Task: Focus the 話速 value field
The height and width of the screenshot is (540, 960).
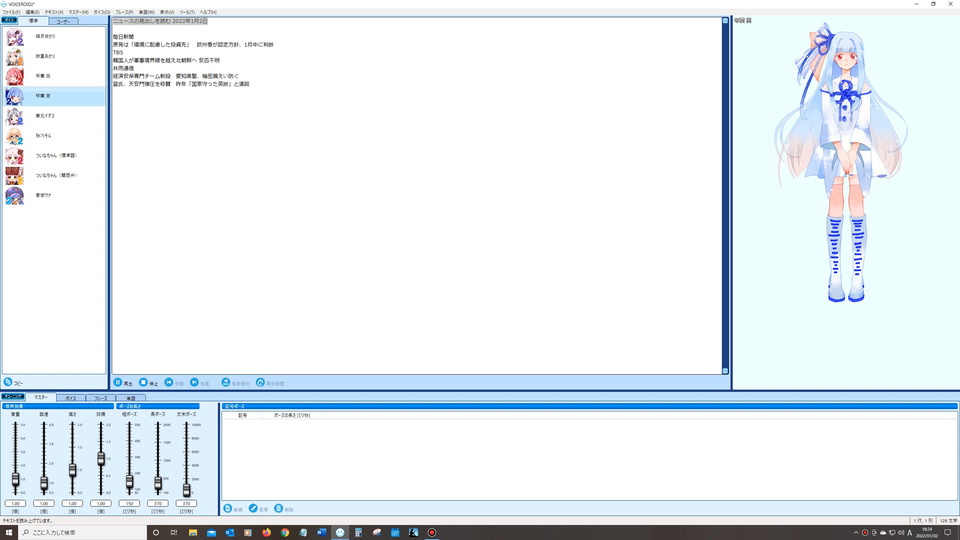Action: point(44,503)
